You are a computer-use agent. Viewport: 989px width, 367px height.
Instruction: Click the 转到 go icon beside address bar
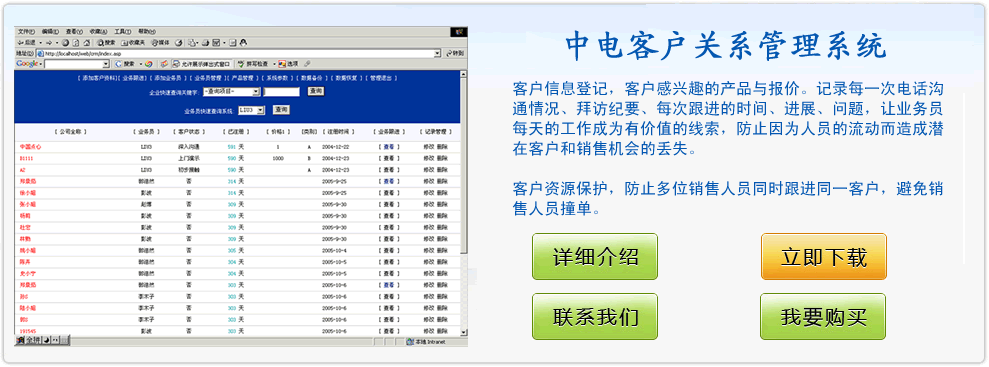(x=454, y=54)
